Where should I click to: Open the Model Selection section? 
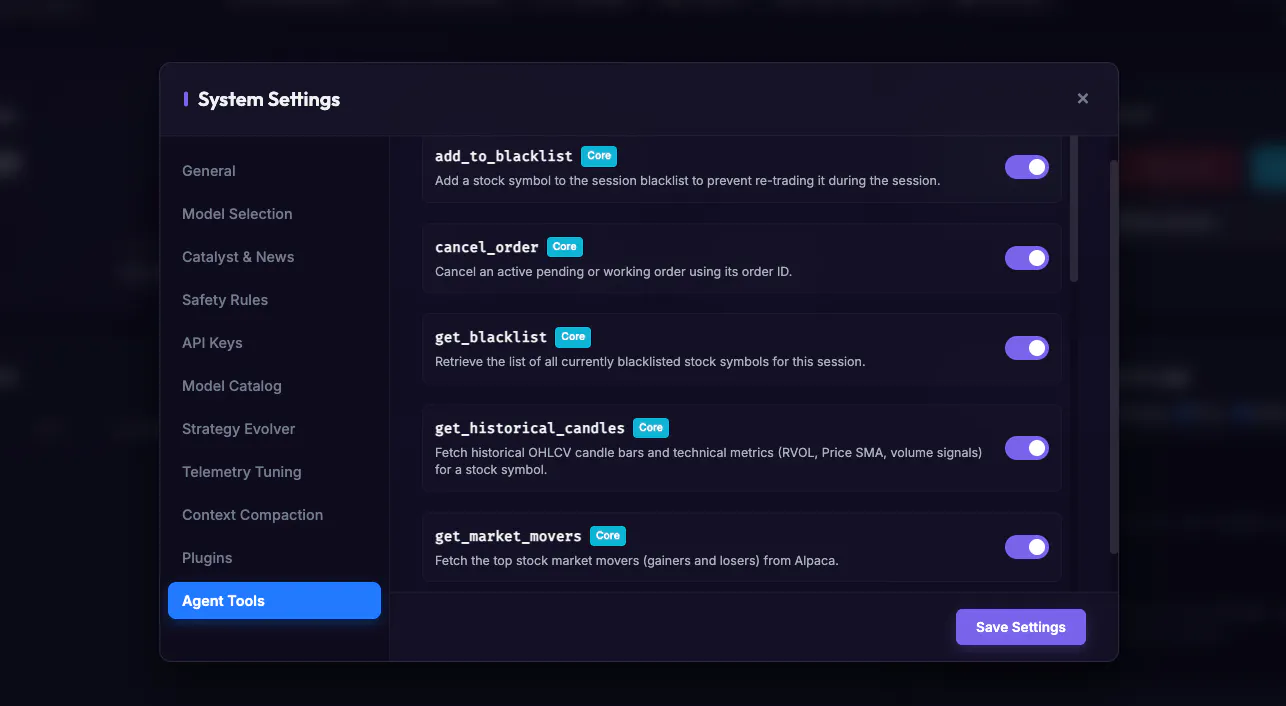(x=274, y=214)
